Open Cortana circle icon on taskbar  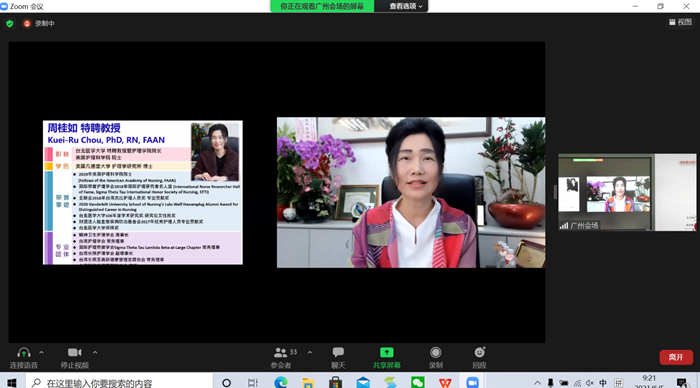[x=226, y=383]
